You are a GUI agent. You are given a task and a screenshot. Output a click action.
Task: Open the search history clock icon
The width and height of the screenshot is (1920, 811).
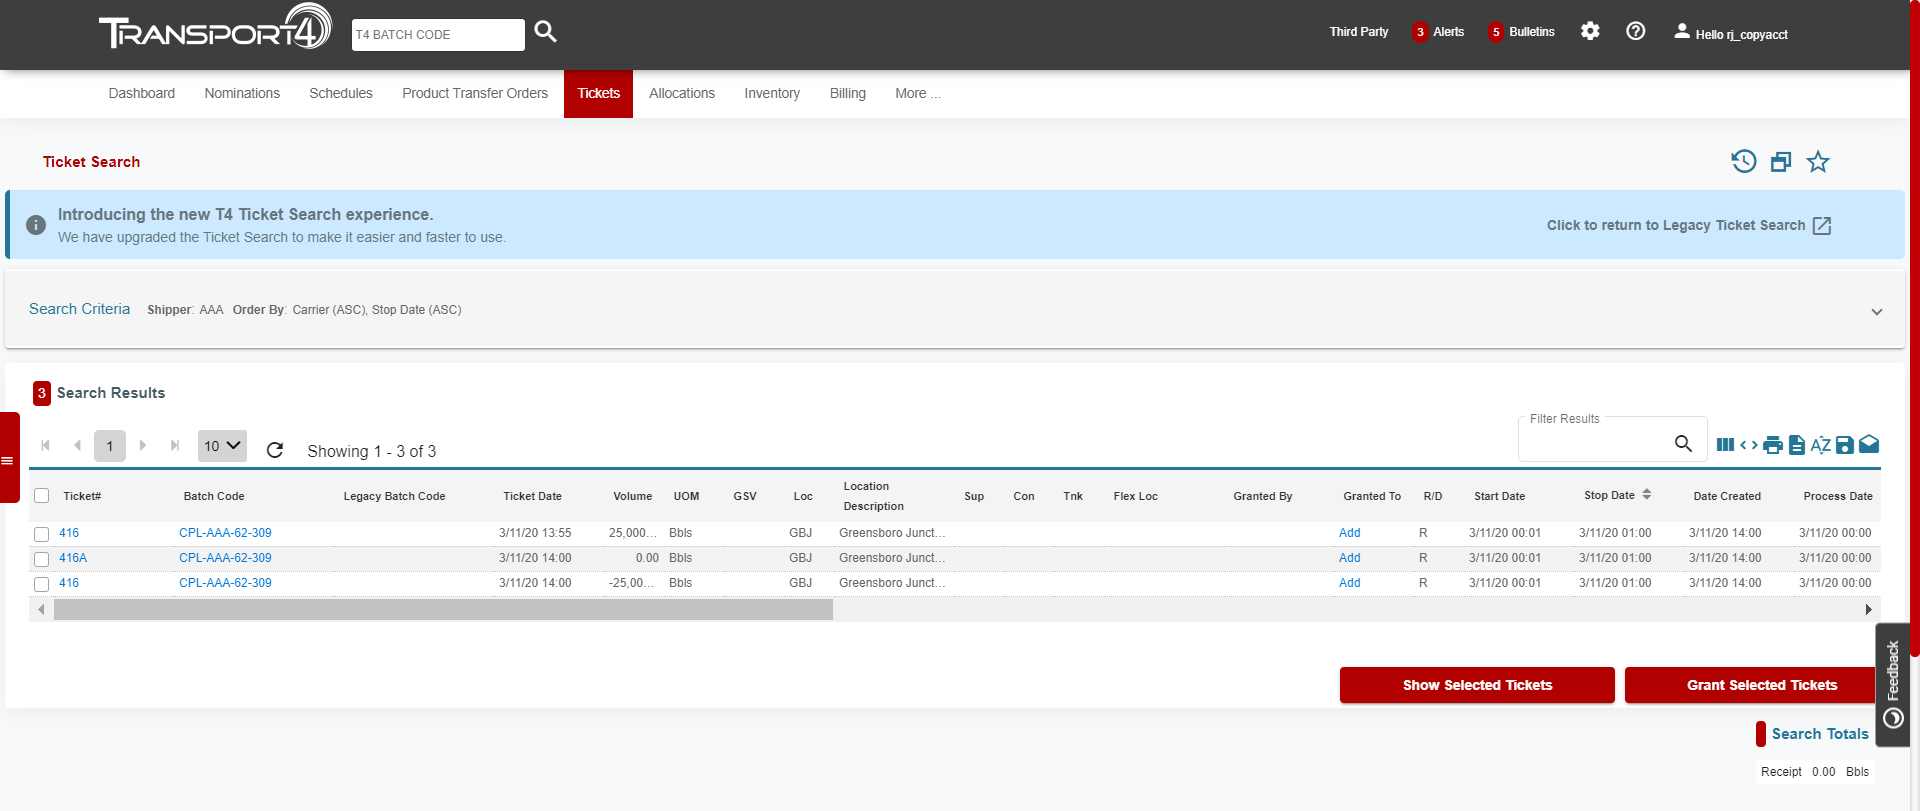pos(1743,162)
